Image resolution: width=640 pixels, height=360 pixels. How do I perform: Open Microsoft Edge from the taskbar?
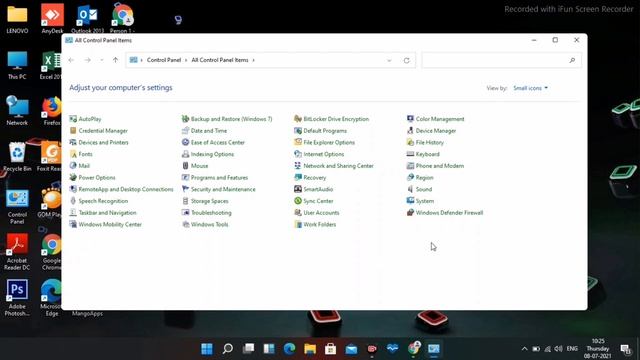click(x=289, y=349)
